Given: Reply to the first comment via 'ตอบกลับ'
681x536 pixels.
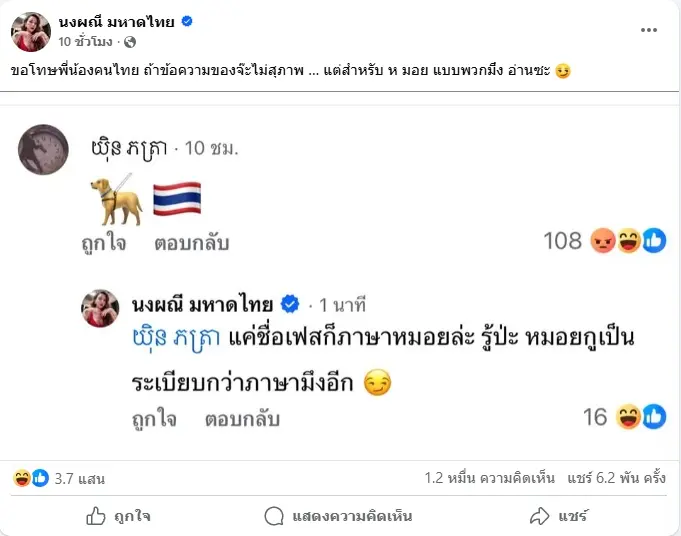Looking at the screenshot, I should click(x=191, y=242).
